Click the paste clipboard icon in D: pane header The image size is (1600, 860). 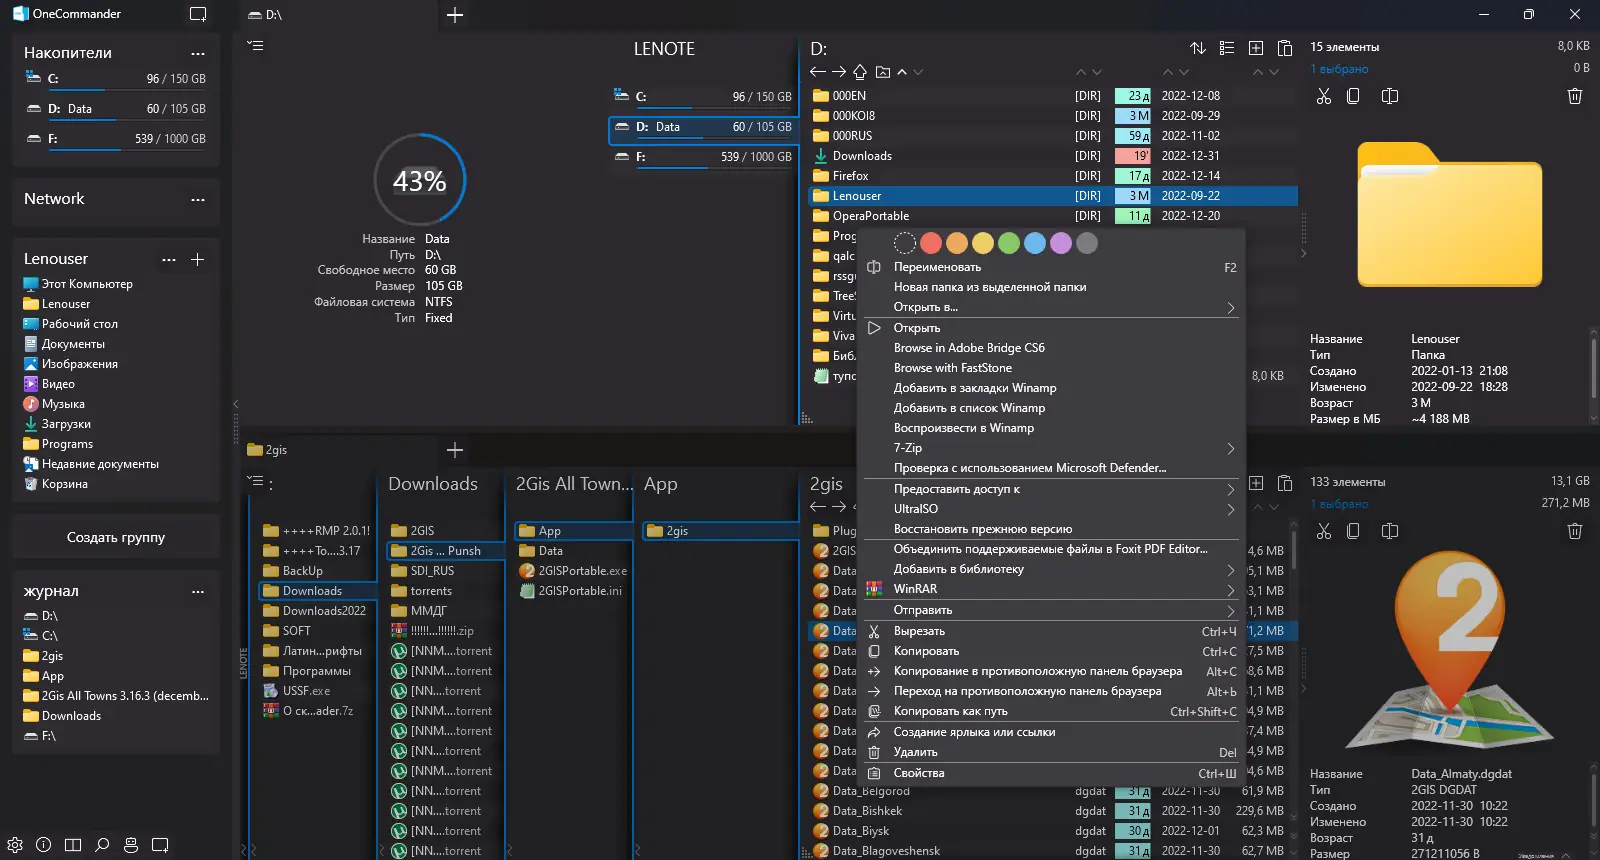pos(1285,48)
